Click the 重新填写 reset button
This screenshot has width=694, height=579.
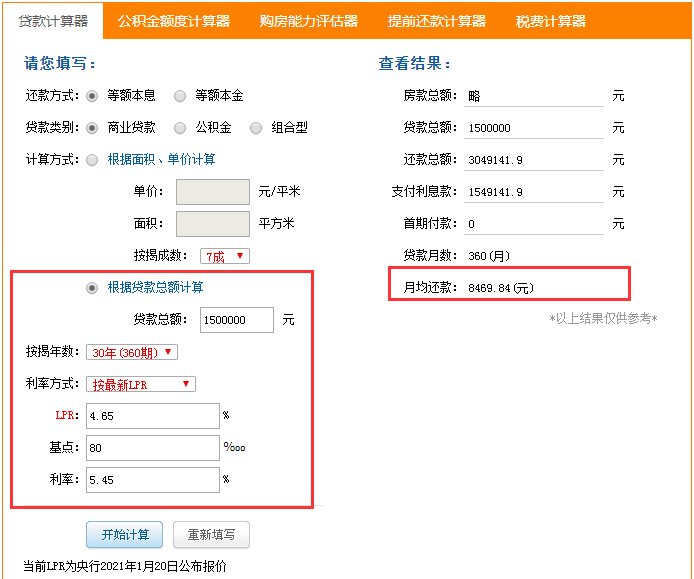coord(212,534)
